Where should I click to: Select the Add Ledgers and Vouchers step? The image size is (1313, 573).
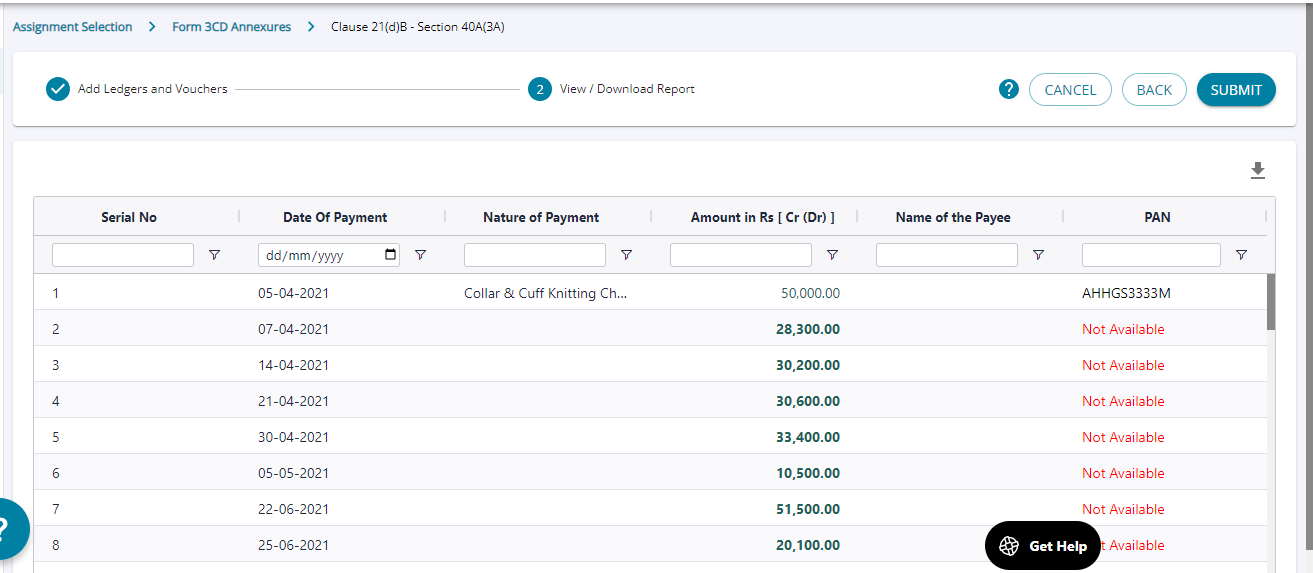point(152,89)
